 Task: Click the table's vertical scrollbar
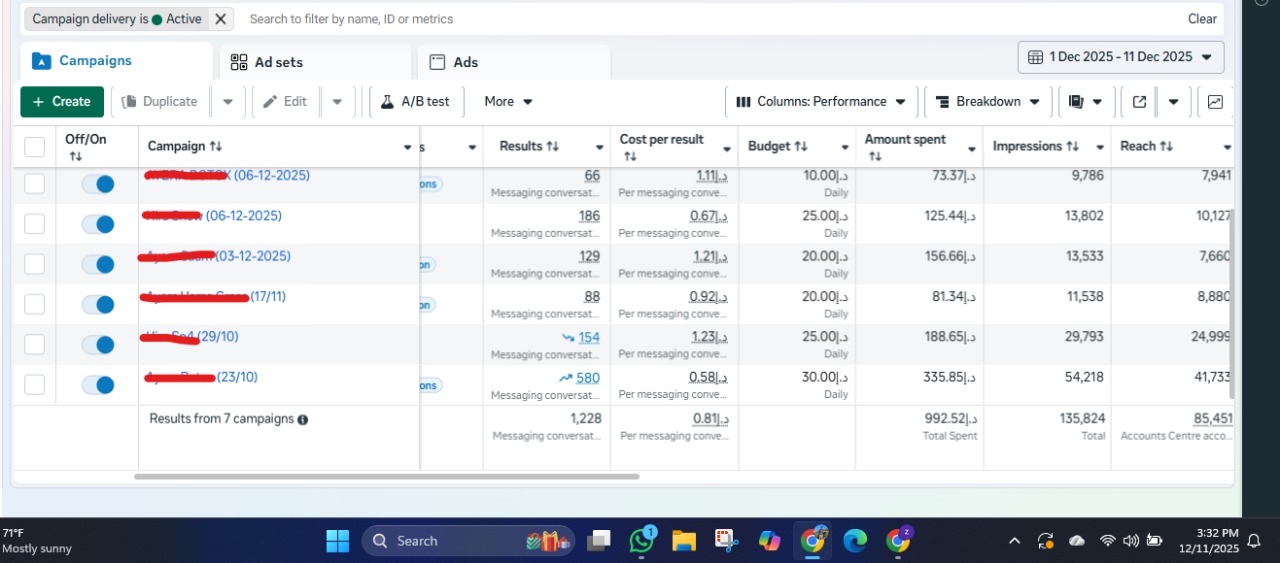tap(1231, 304)
